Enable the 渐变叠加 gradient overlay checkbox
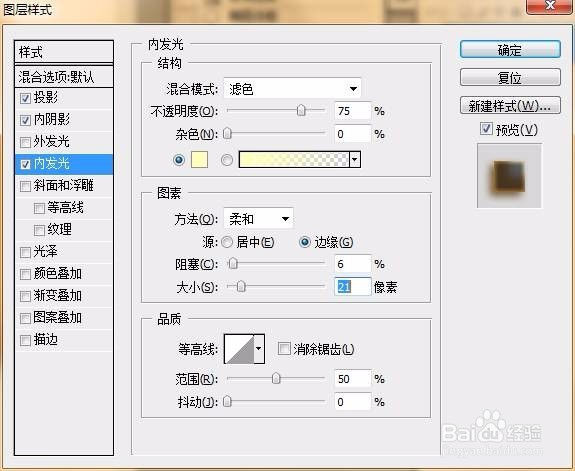The image size is (575, 471). (x=25, y=296)
